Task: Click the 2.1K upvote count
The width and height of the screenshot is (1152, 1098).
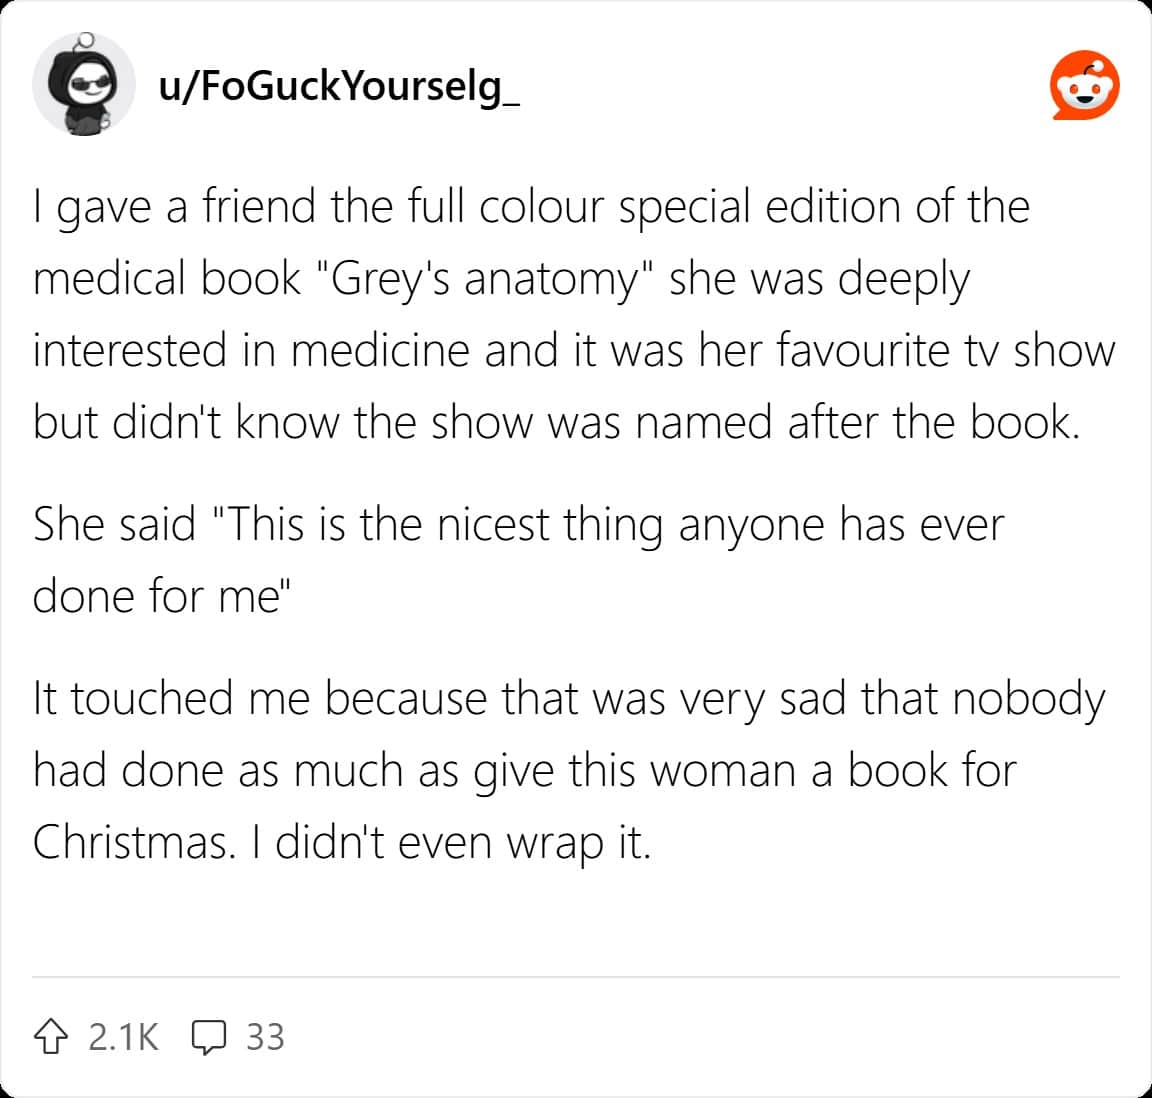Action: pos(123,1037)
